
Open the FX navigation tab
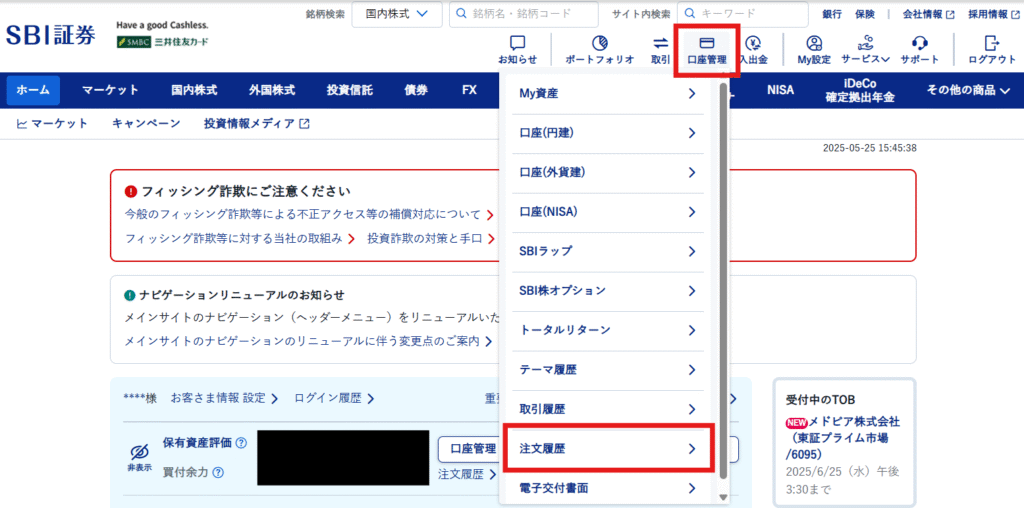click(469, 90)
